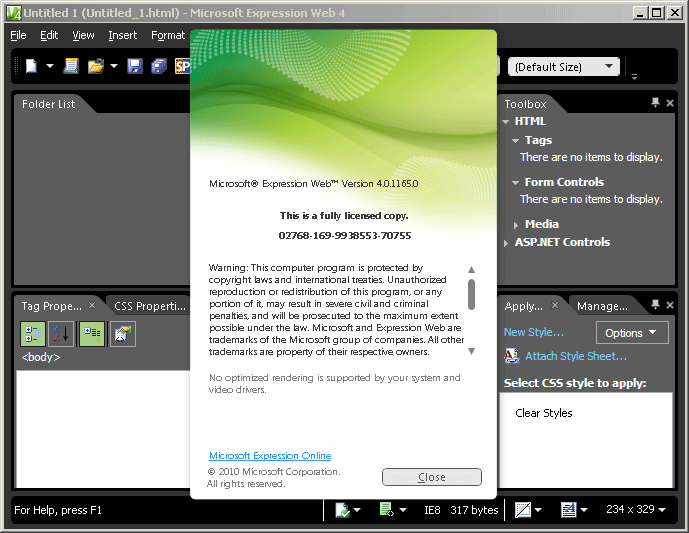
Task: Open the 234 x 329 page size dropdown
Action: click(x=636, y=510)
